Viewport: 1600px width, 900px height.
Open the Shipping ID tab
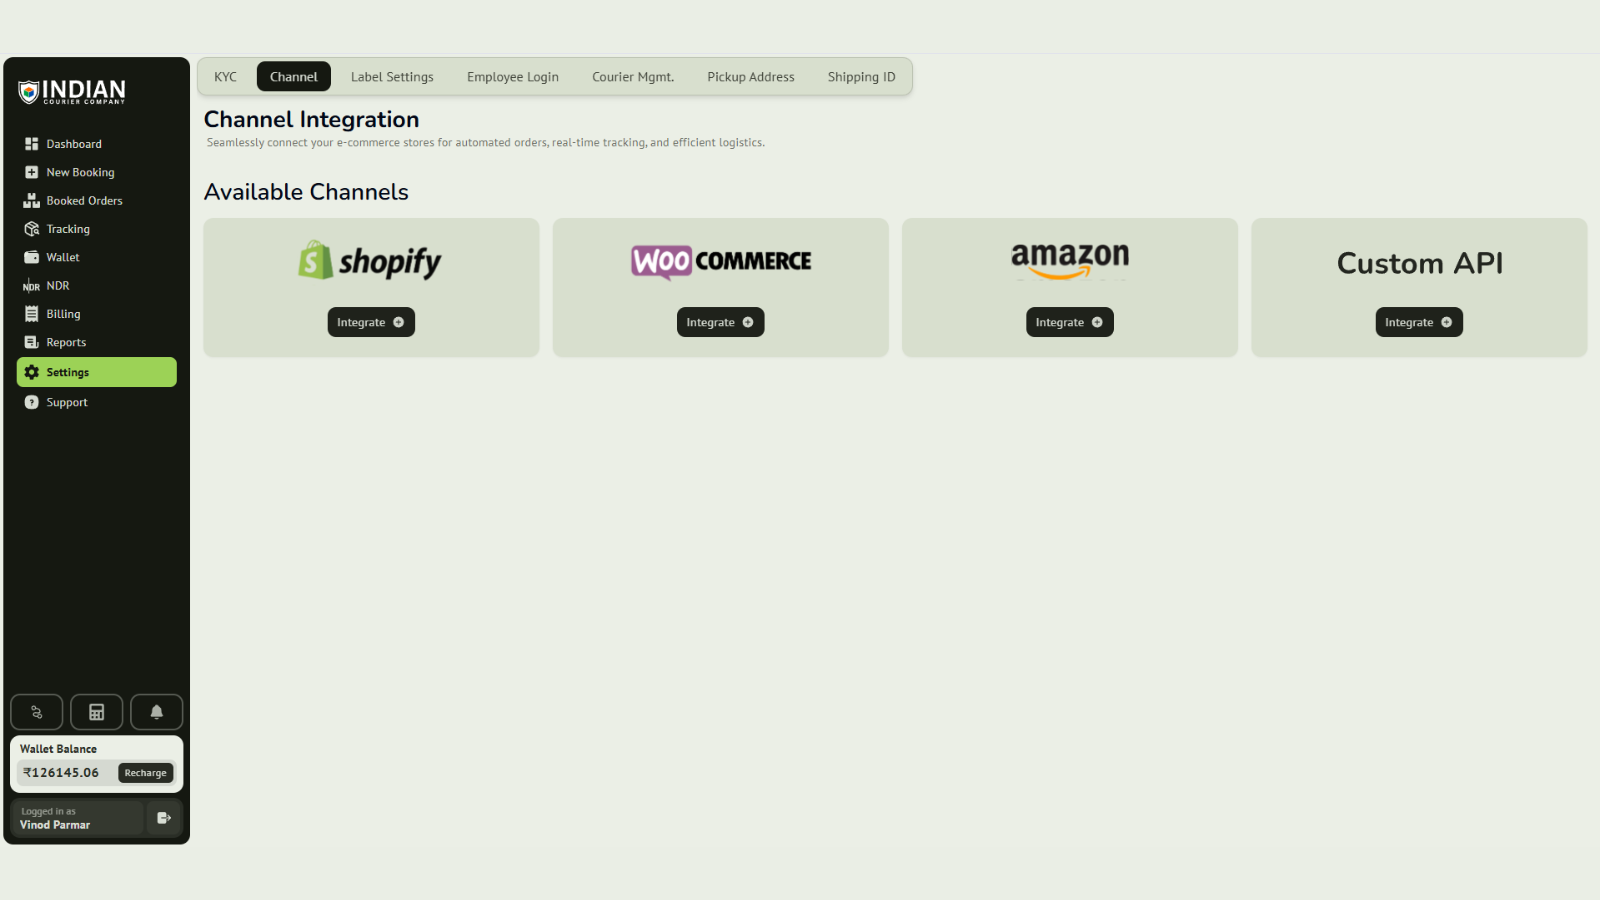862,77
